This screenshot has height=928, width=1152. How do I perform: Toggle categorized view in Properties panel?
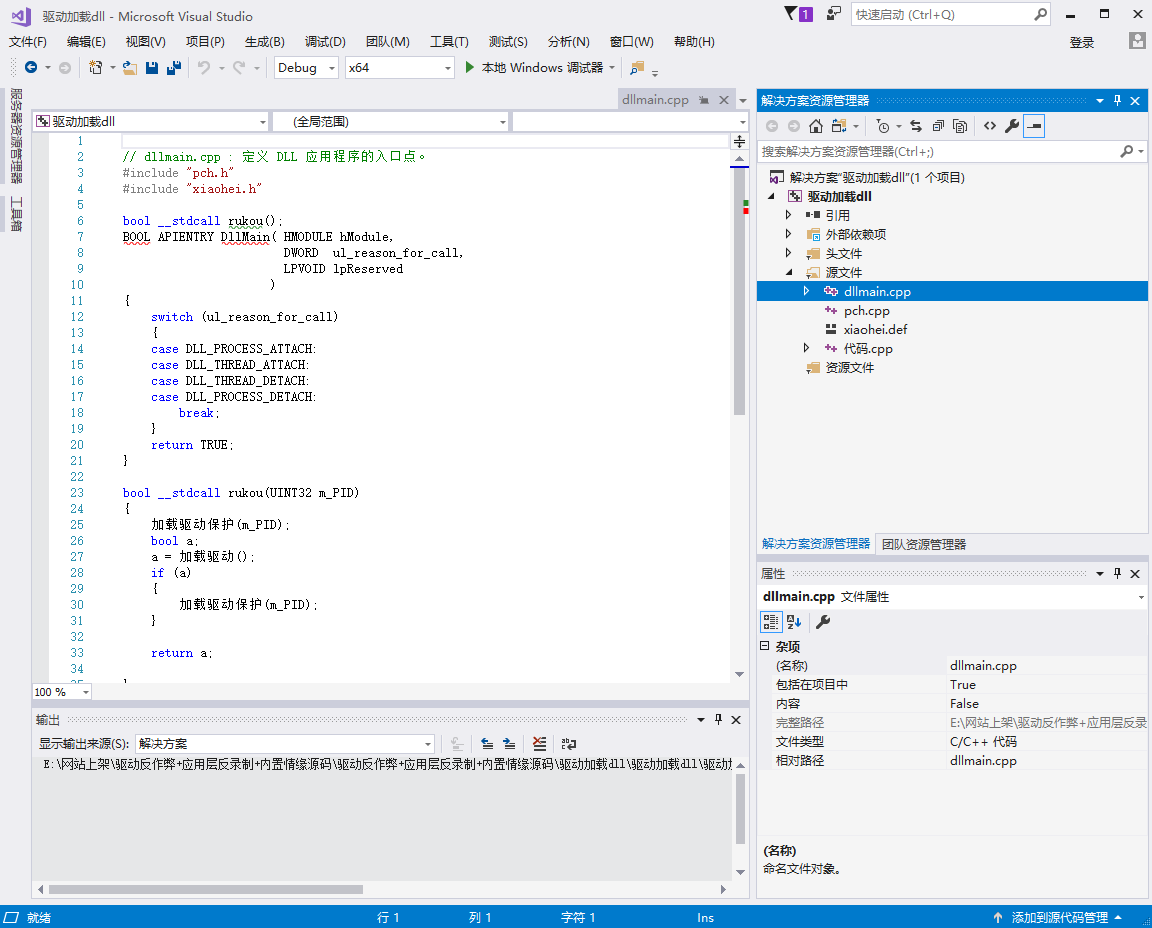(x=771, y=622)
